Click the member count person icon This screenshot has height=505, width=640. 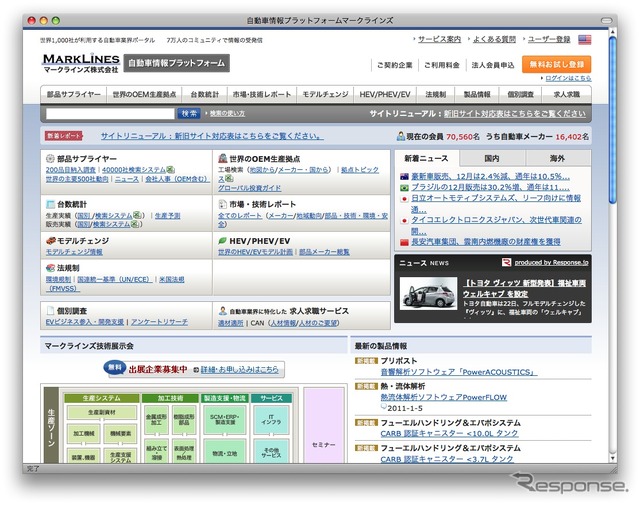[401, 136]
